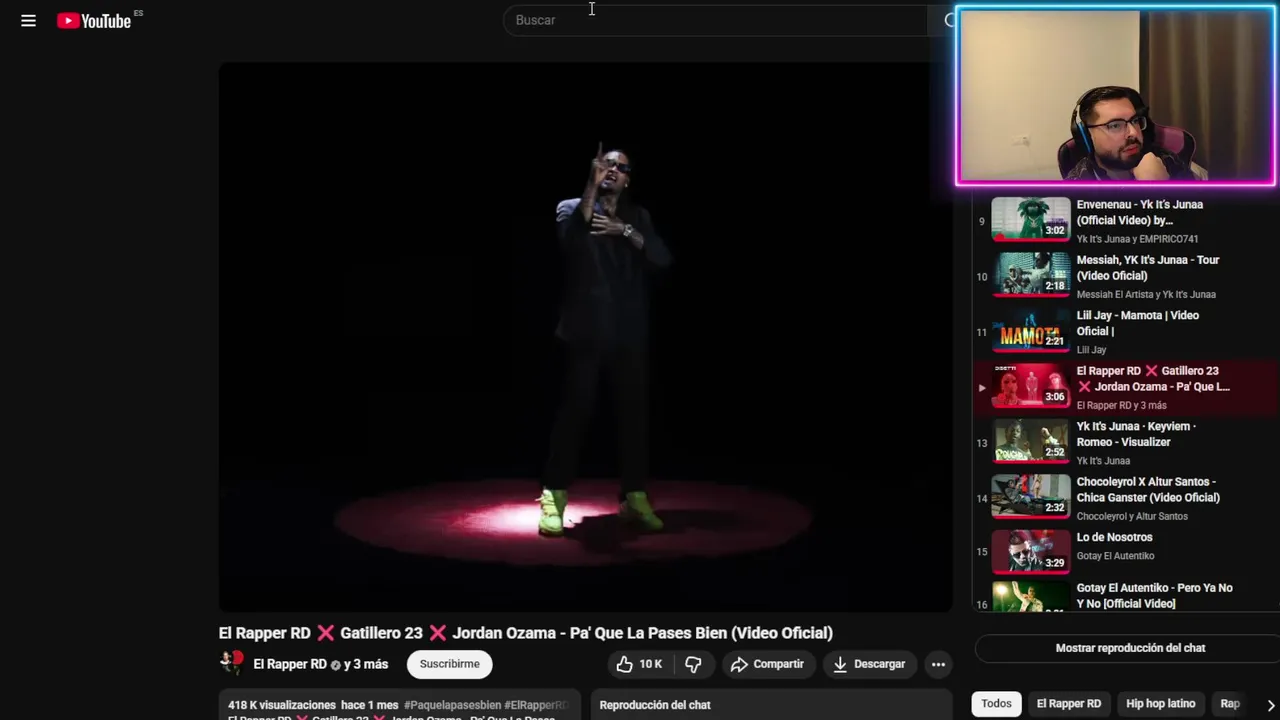This screenshot has height=720, width=1280.
Task: Like the video with thumbs up
Action: point(639,664)
